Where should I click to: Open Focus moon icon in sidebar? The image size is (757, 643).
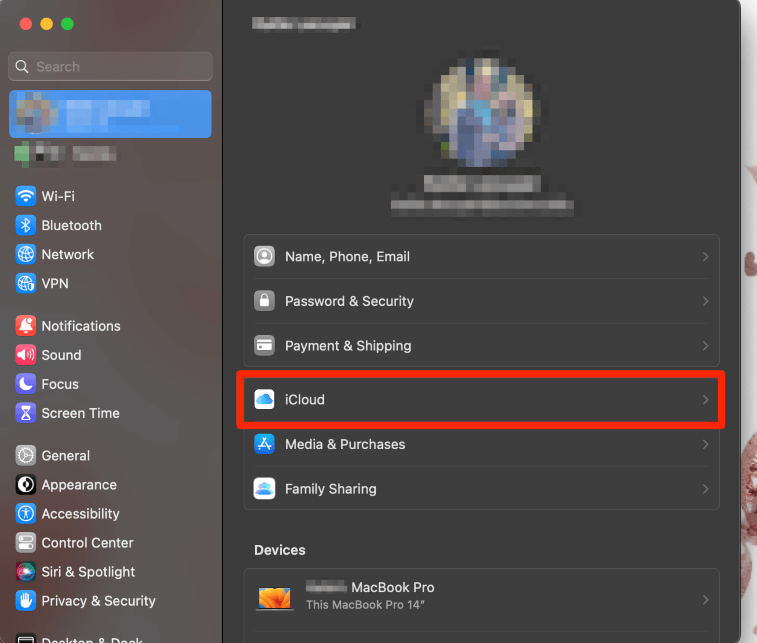coord(25,384)
